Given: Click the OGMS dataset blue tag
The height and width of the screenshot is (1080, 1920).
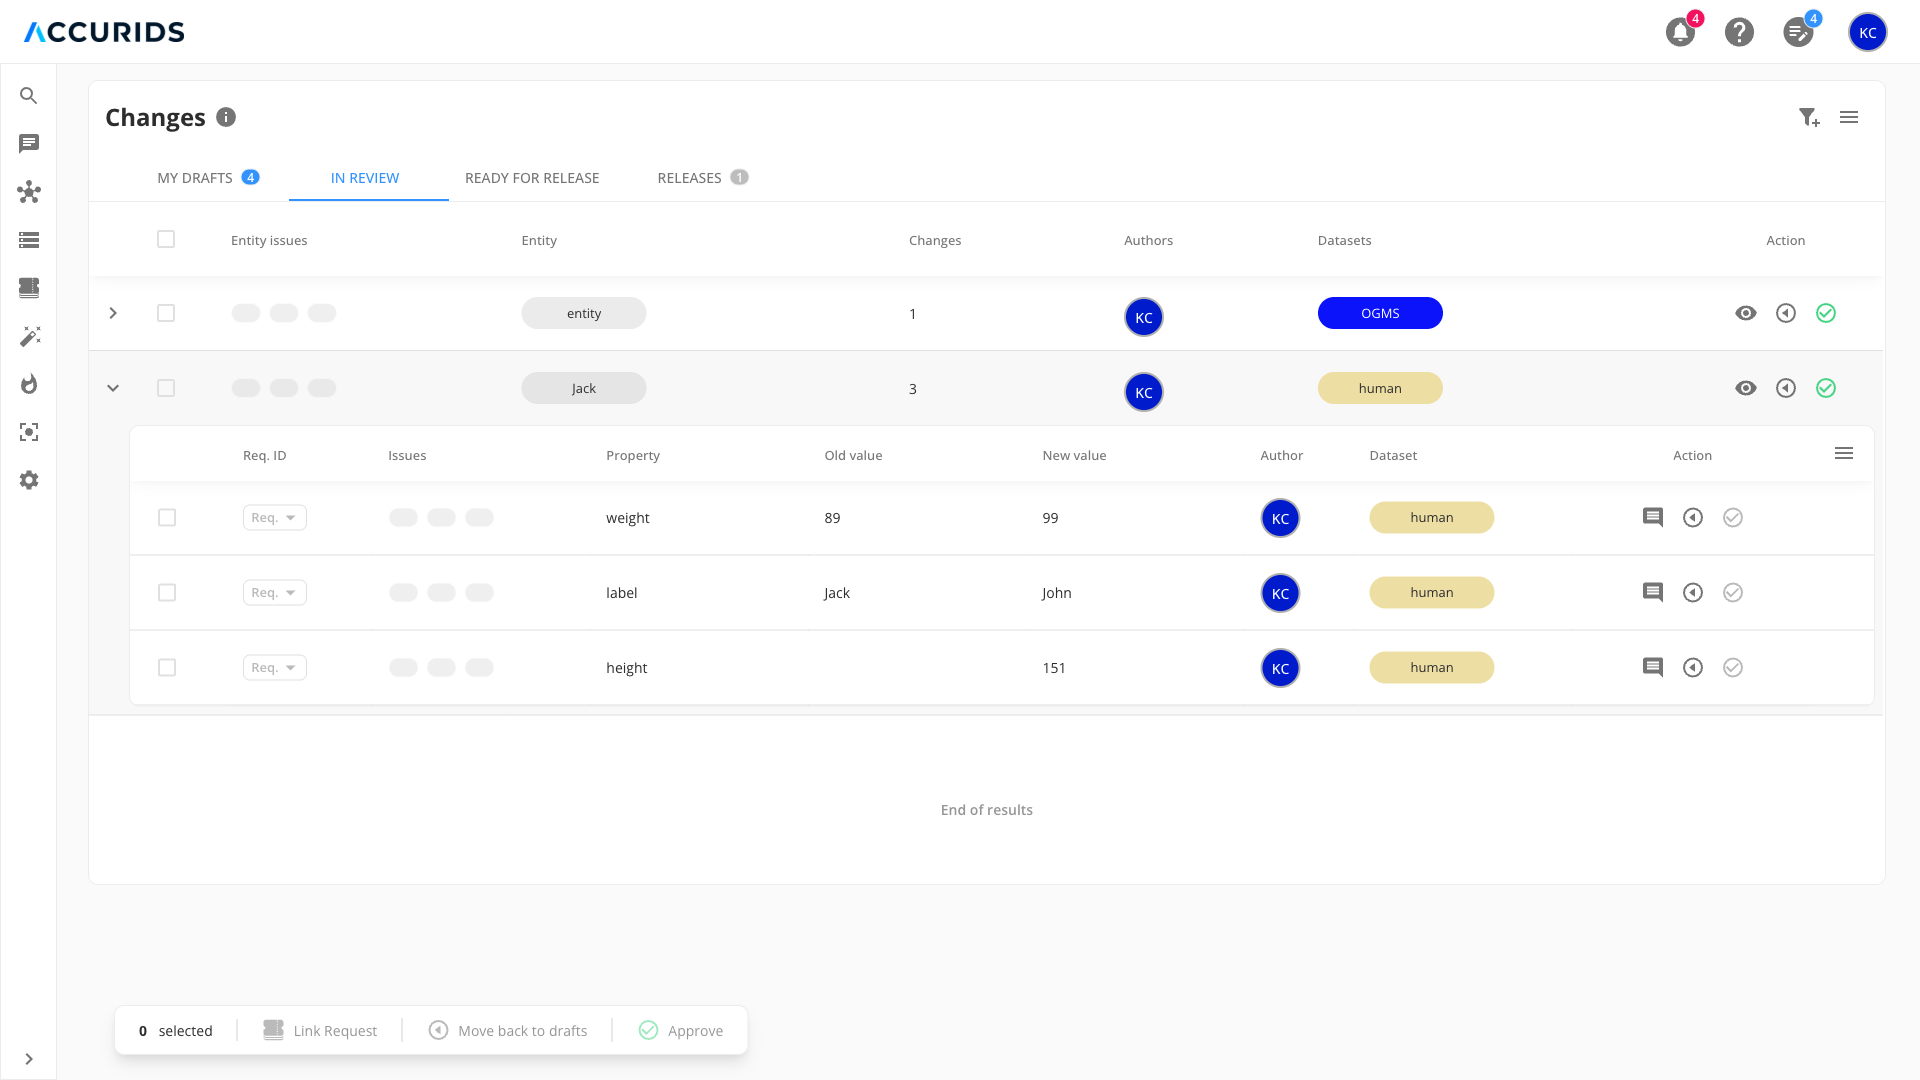Looking at the screenshot, I should coord(1379,313).
